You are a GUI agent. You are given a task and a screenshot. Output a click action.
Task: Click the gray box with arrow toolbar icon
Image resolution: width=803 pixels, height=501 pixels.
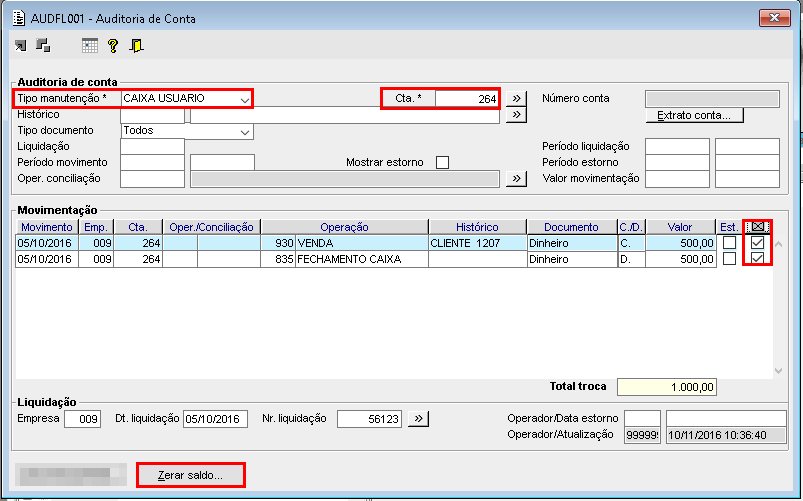point(20,46)
